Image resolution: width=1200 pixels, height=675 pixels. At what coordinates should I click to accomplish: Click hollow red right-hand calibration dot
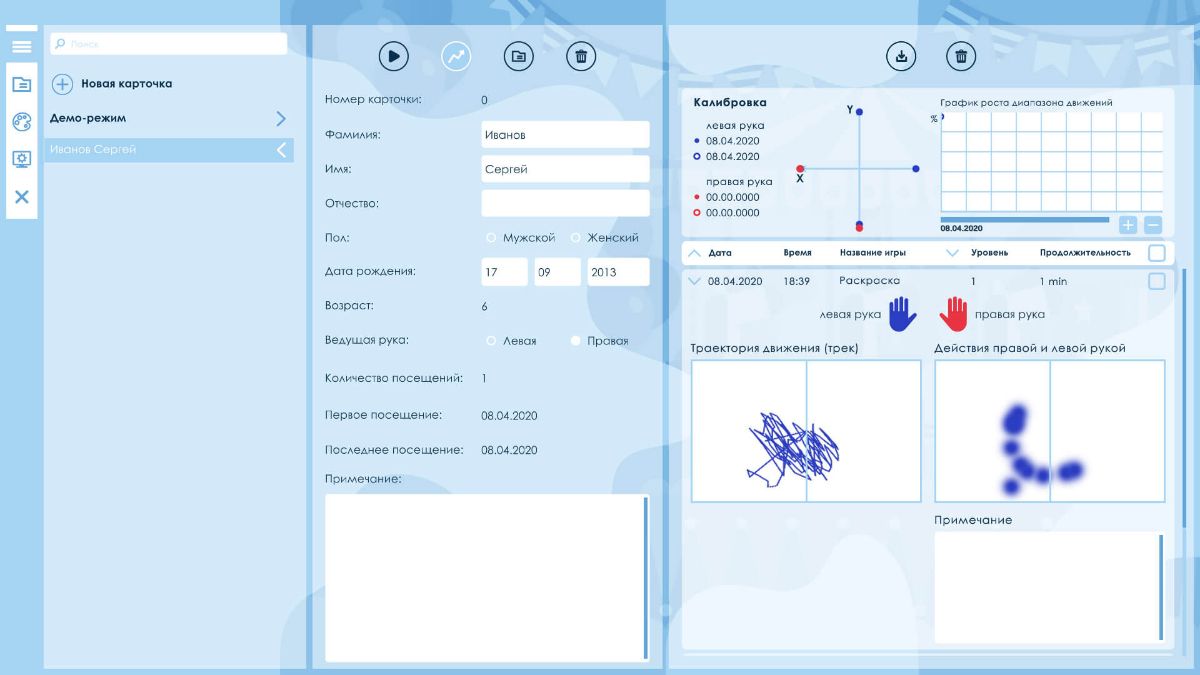pyautogui.click(x=697, y=212)
